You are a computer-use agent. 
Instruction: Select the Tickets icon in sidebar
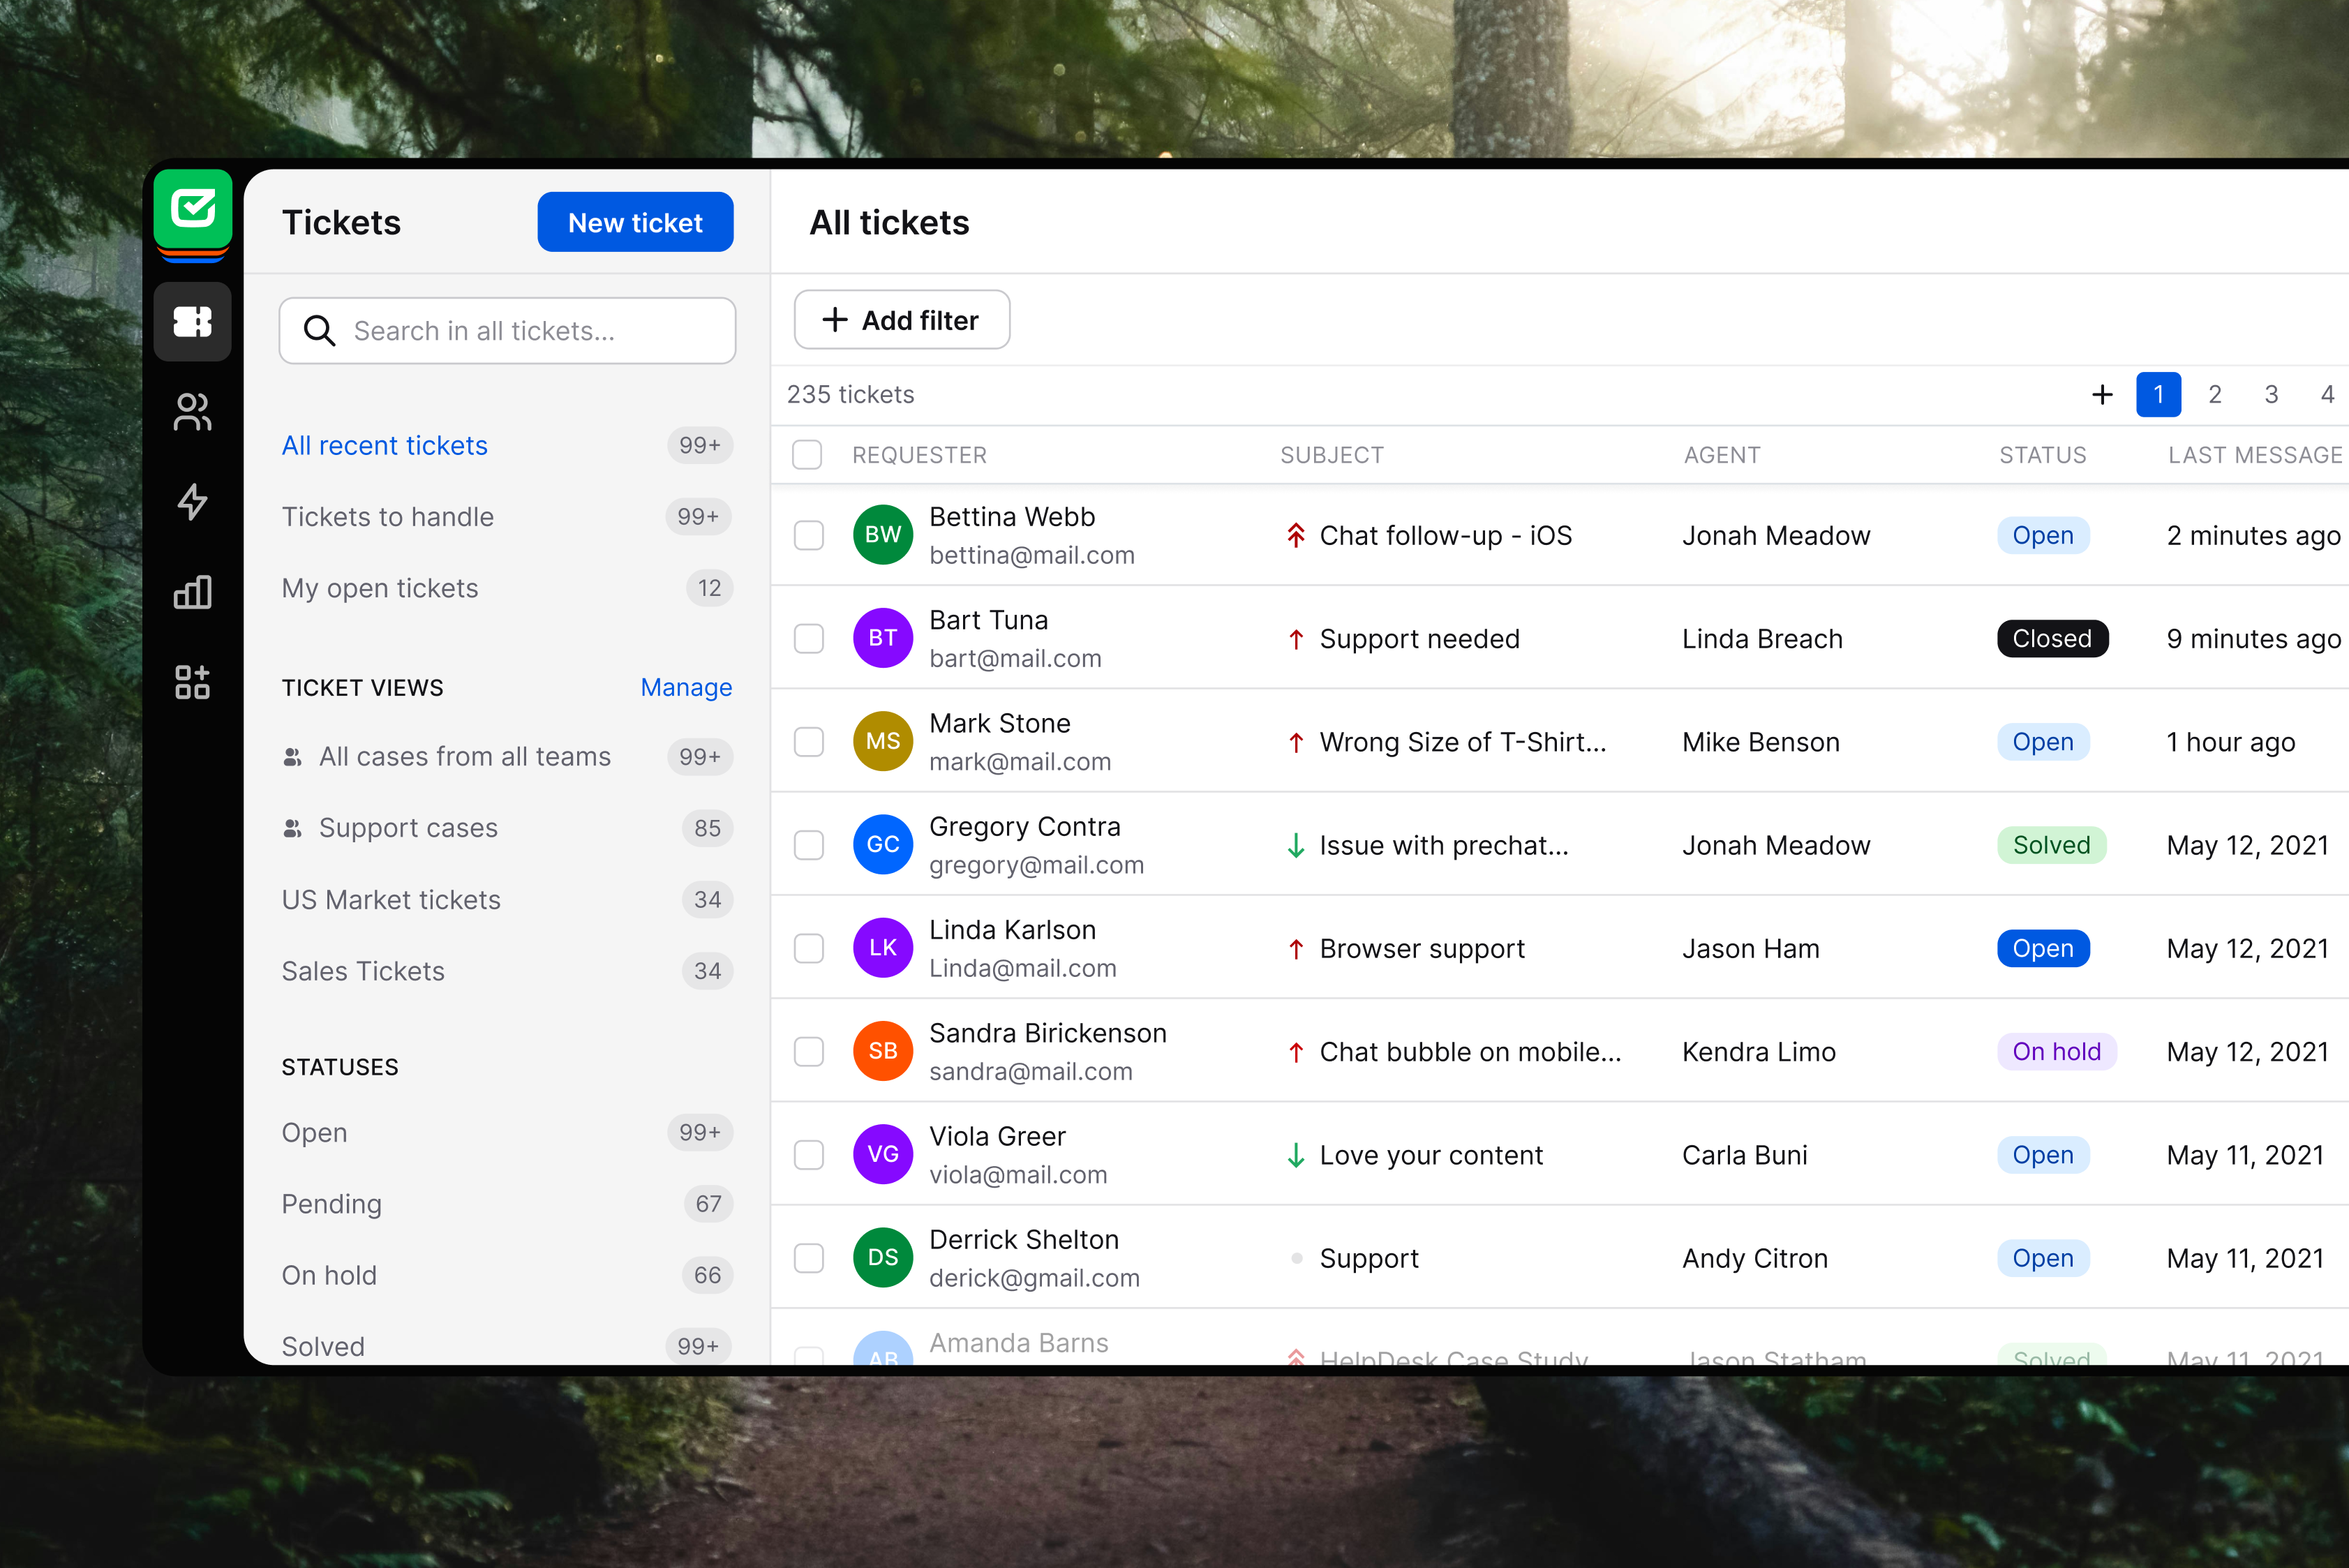(x=193, y=322)
